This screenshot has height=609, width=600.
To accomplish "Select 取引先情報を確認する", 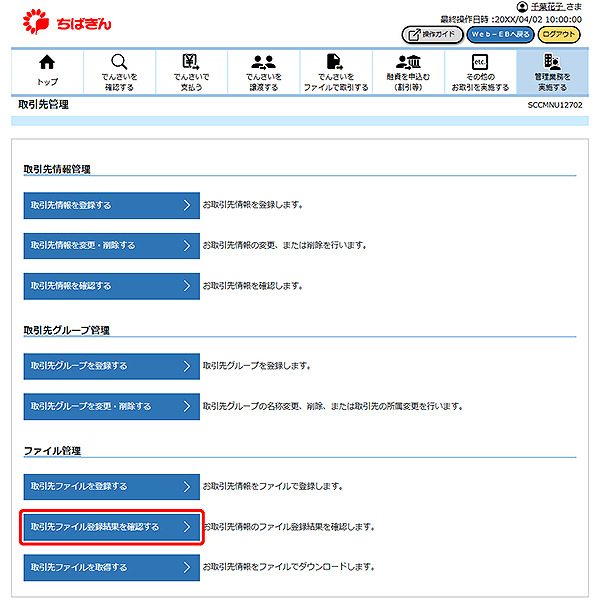I will [x=111, y=286].
